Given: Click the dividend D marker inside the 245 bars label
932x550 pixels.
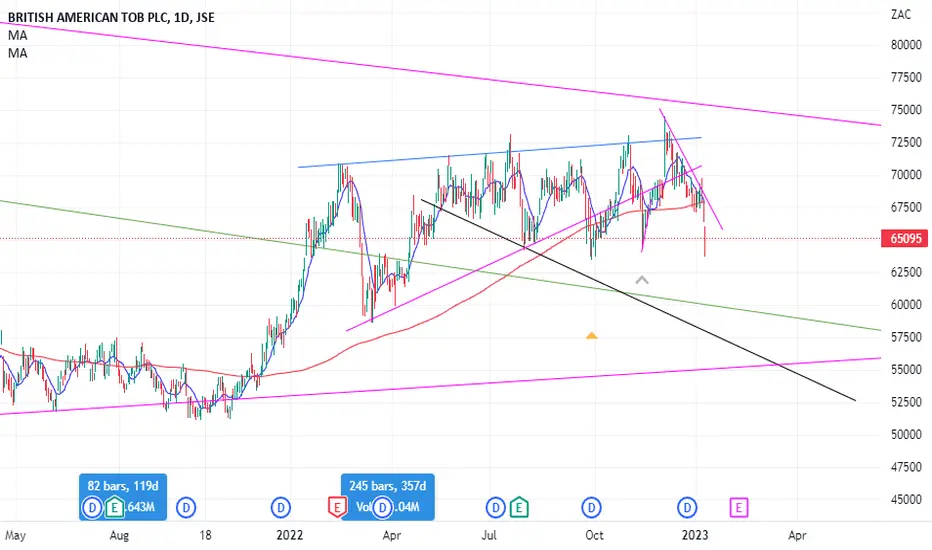Looking at the screenshot, I should (x=383, y=508).
